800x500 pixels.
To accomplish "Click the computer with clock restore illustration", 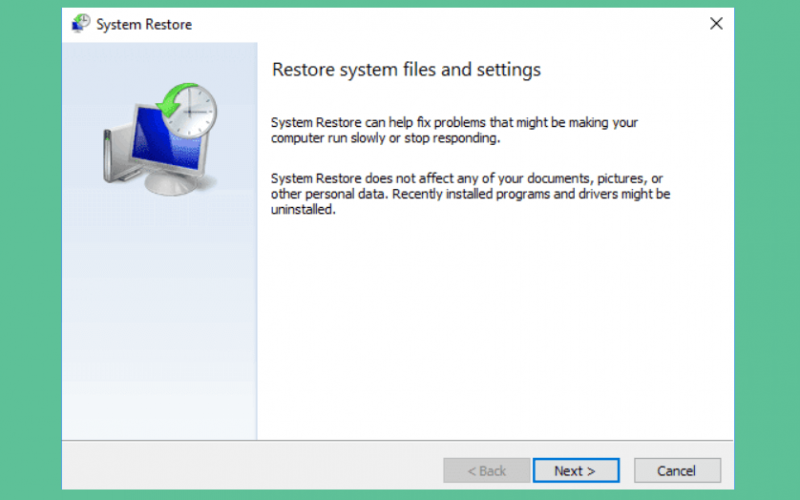I will pos(160,139).
